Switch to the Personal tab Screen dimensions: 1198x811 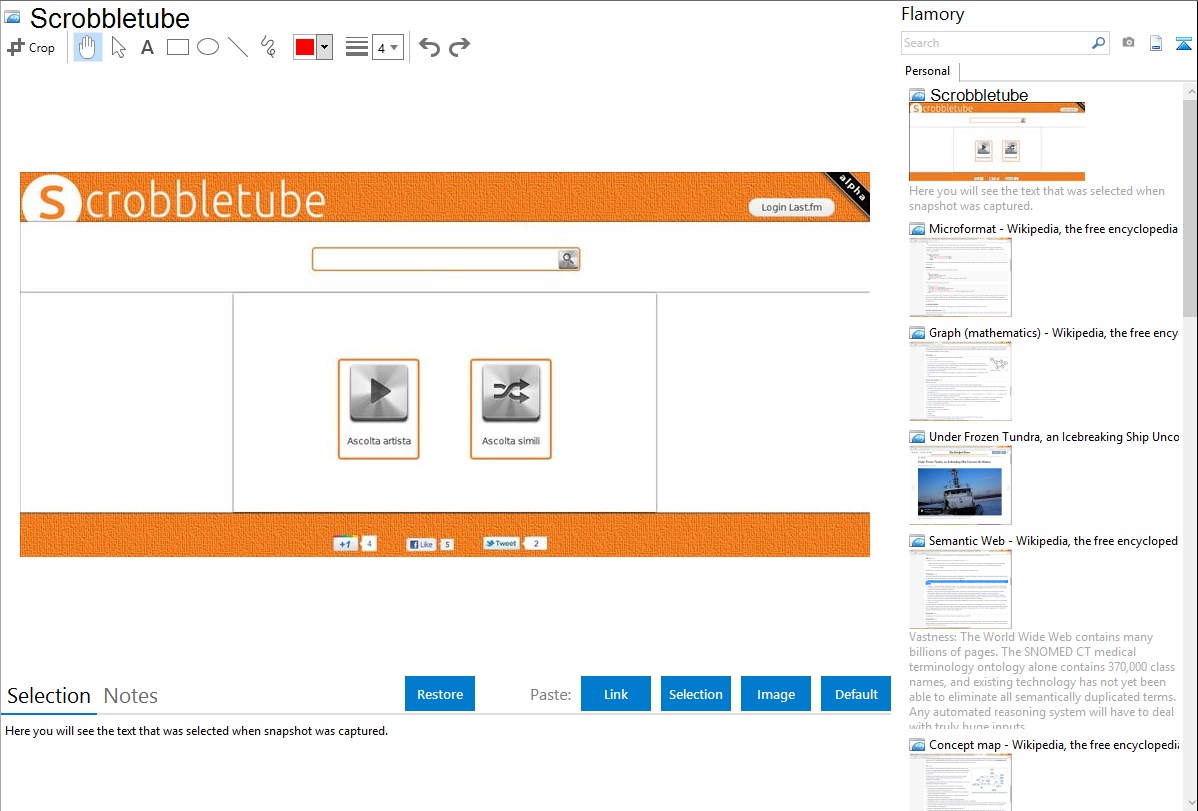pos(928,71)
